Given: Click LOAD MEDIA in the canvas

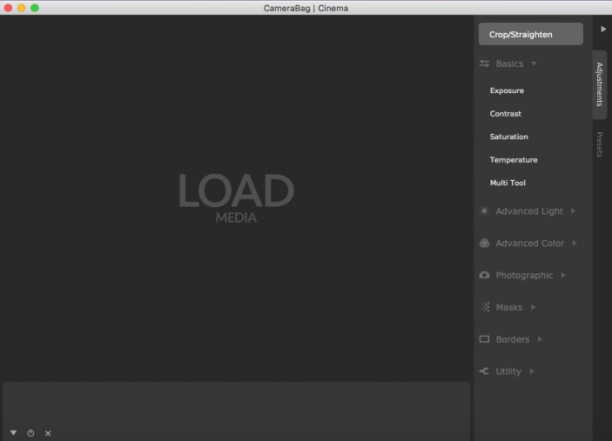Looking at the screenshot, I should tap(236, 198).
